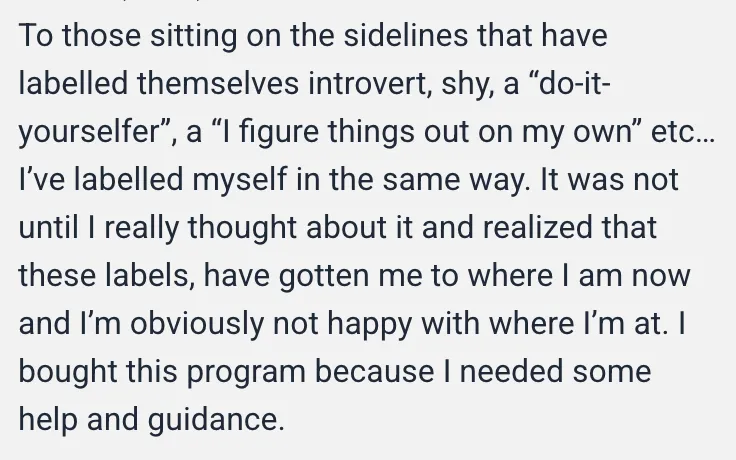This screenshot has height=460, width=736.
Task: Click the word "needed" in the text
Action: [511, 371]
